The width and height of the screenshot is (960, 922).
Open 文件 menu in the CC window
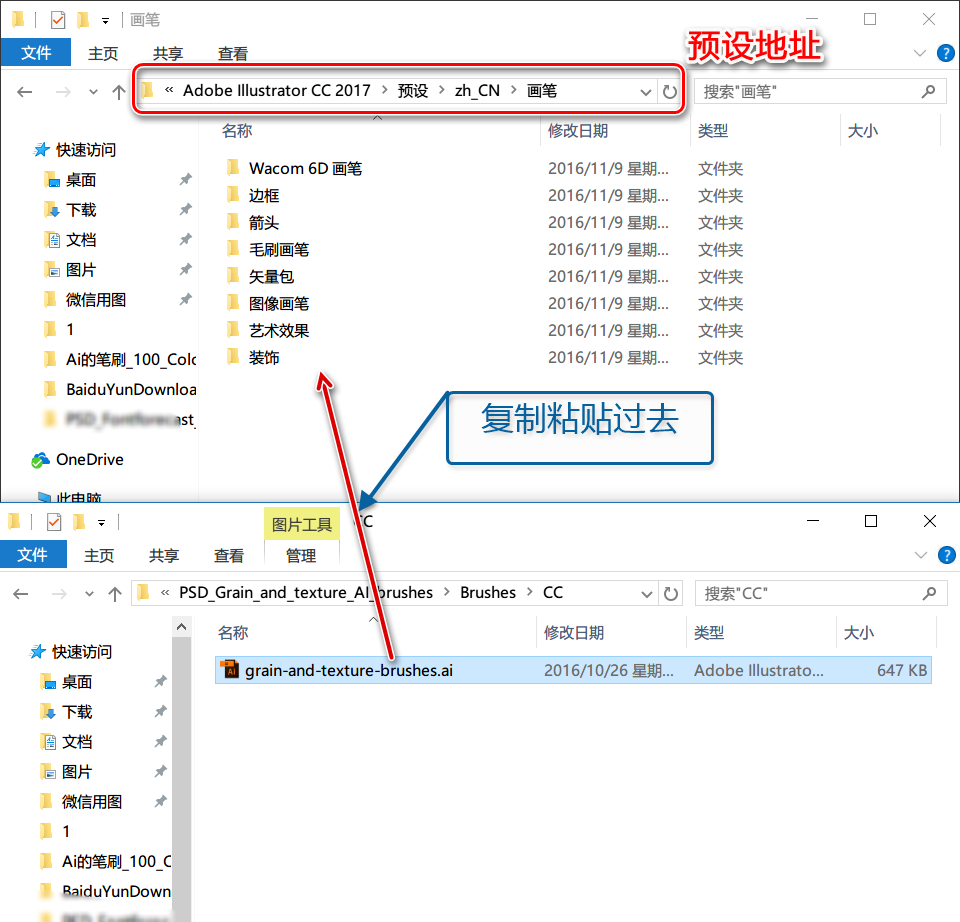(x=32, y=555)
